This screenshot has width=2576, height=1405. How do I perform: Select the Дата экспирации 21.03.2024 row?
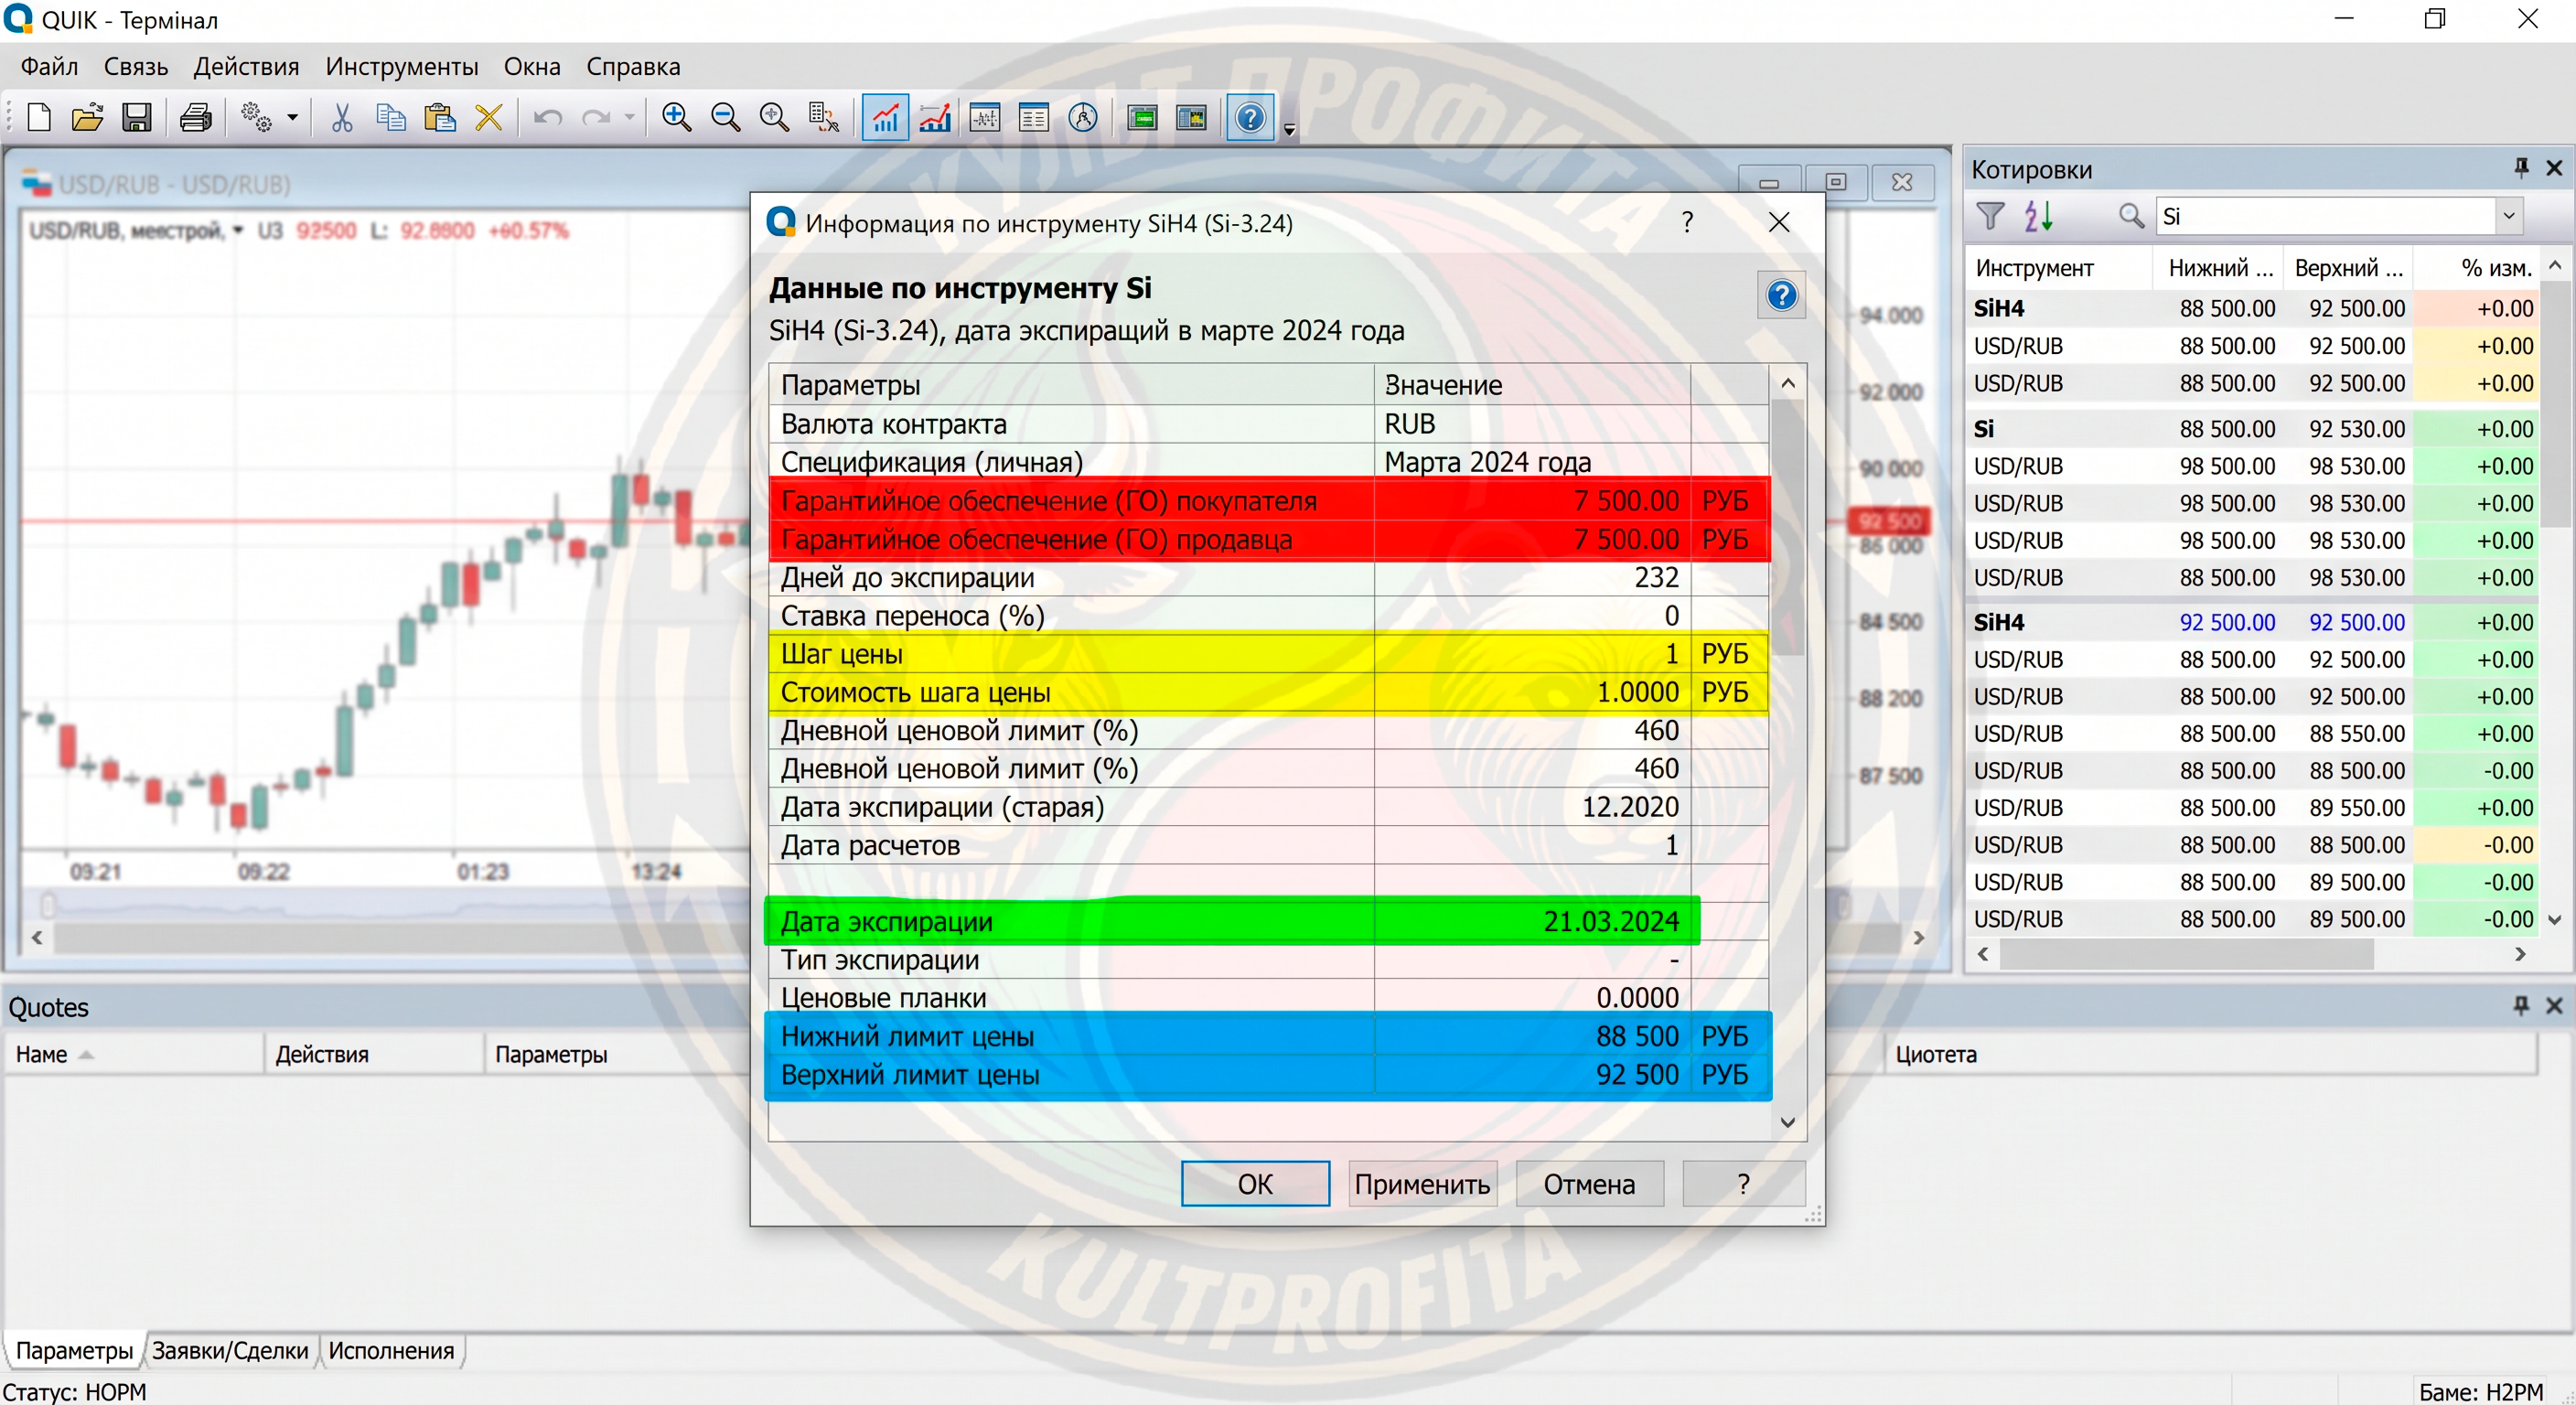click(x=1232, y=921)
